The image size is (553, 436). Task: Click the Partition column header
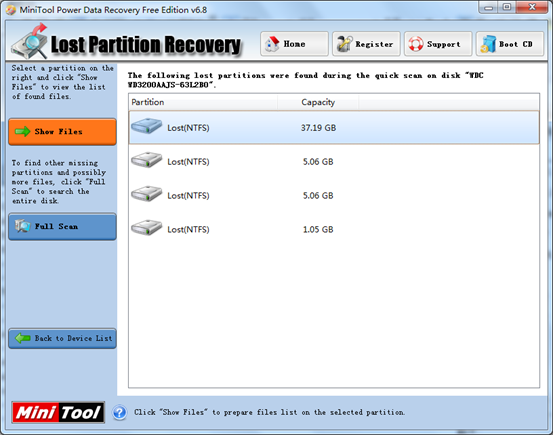coord(203,102)
